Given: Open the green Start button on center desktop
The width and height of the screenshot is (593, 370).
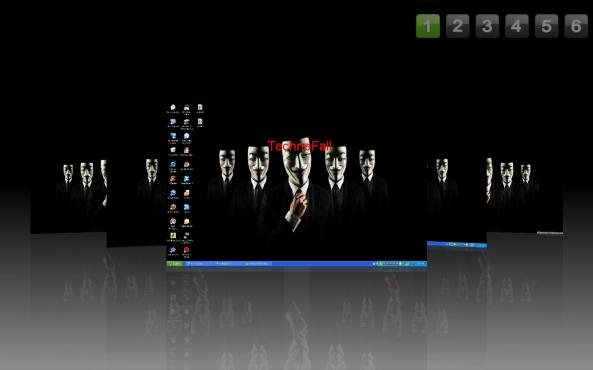Looking at the screenshot, I should [x=175, y=264].
